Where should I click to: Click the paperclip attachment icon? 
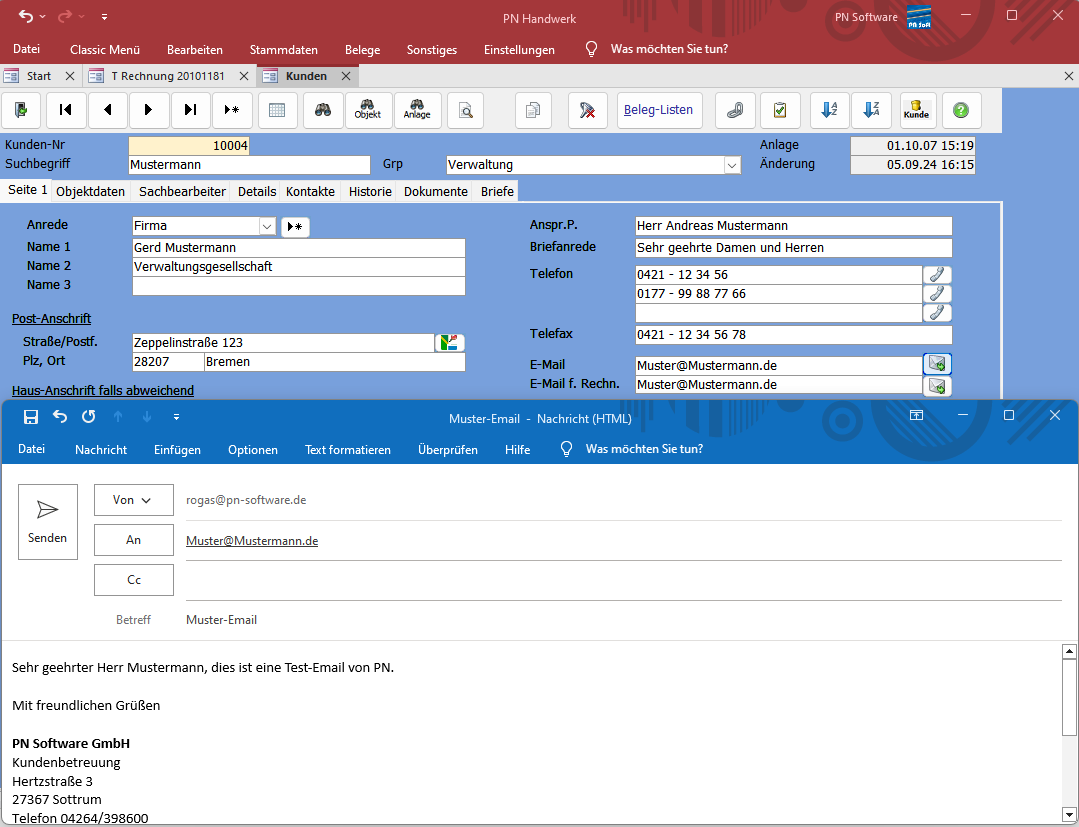click(x=735, y=110)
